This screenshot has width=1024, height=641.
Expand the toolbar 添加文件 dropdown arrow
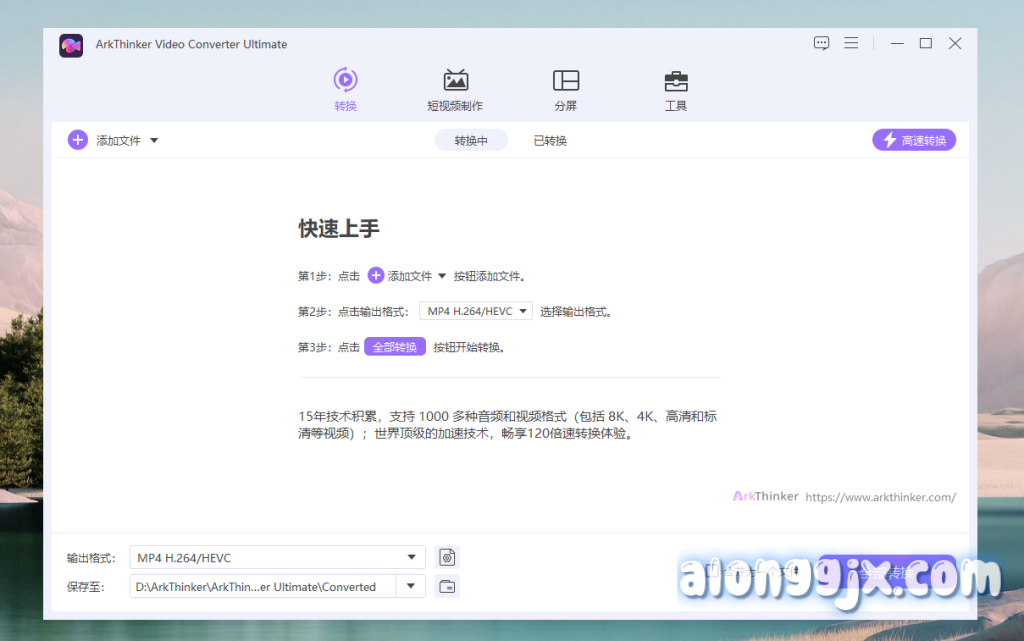(x=154, y=141)
